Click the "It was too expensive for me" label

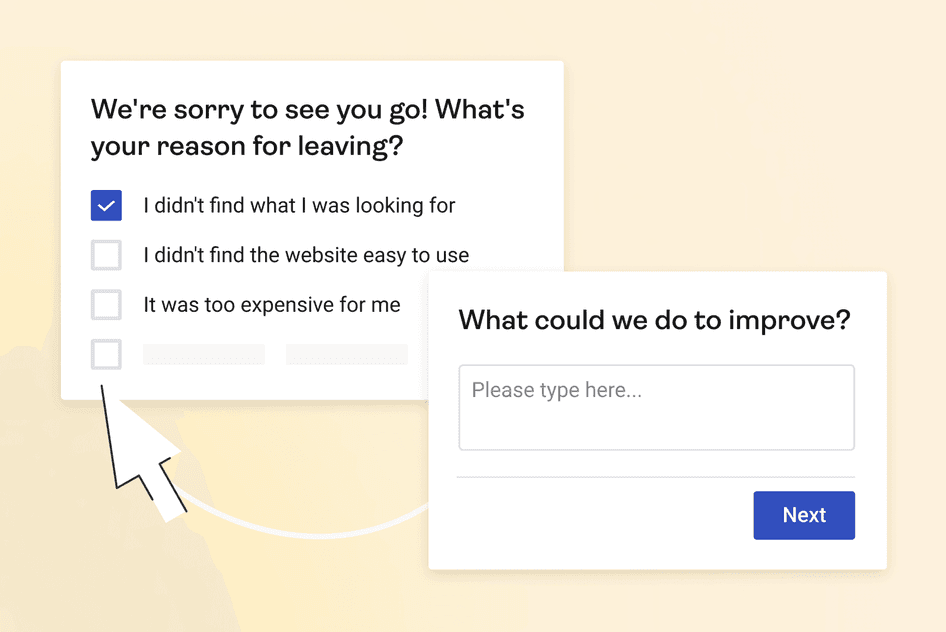coord(271,305)
